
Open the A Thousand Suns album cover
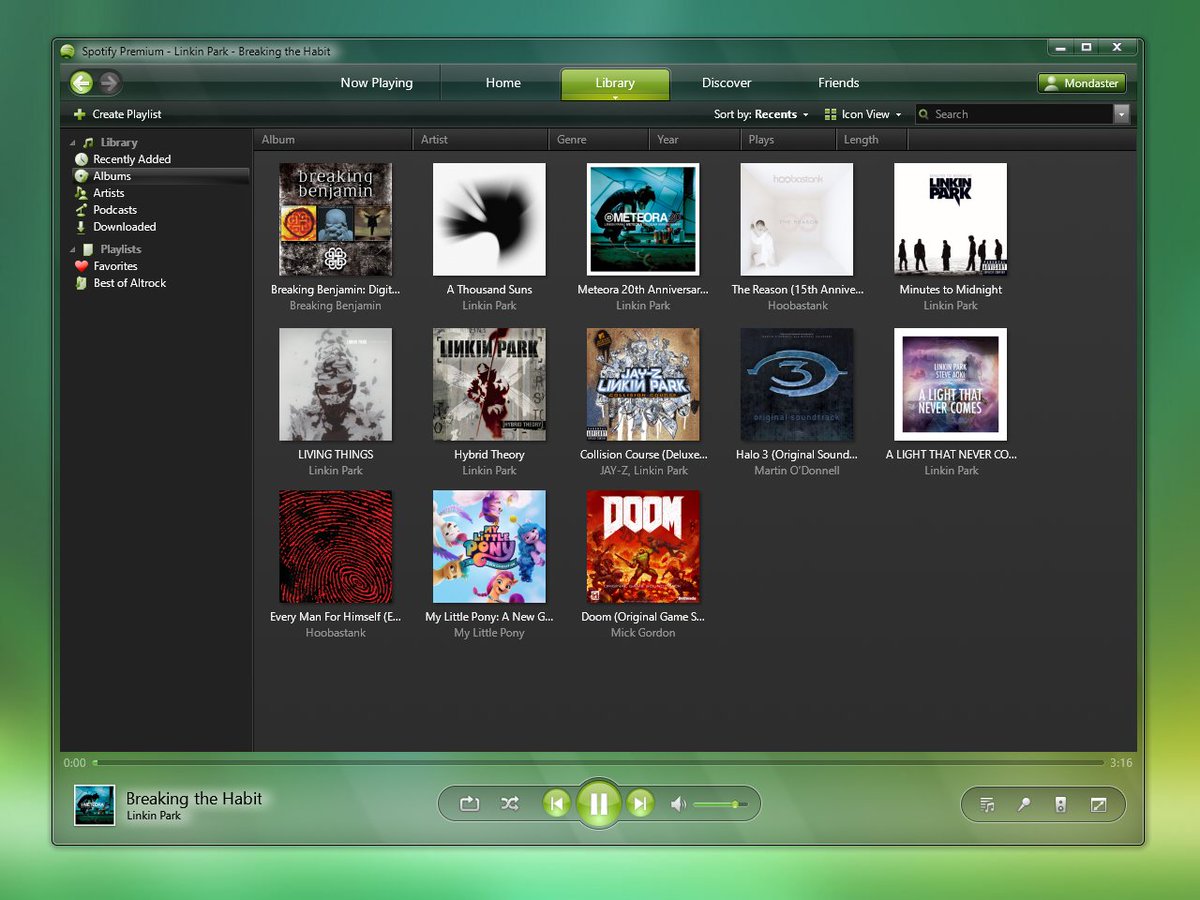point(490,219)
